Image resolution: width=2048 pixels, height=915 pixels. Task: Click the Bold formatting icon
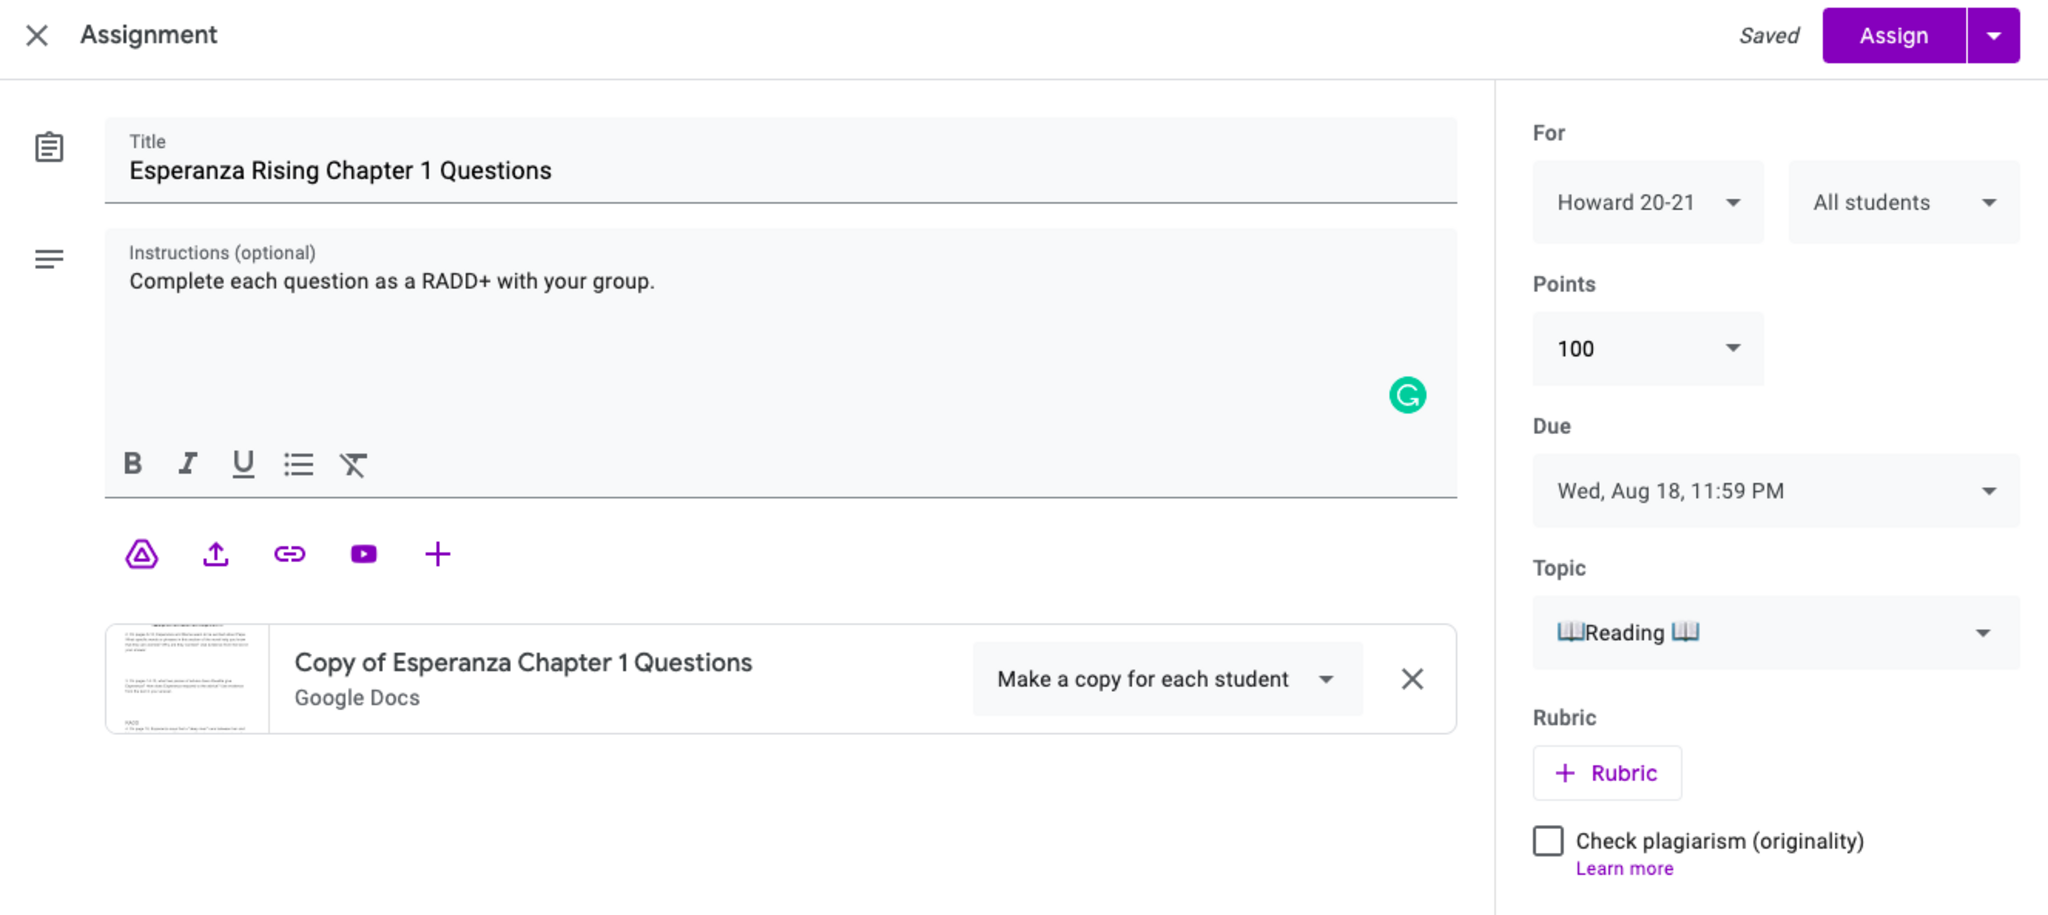132,464
